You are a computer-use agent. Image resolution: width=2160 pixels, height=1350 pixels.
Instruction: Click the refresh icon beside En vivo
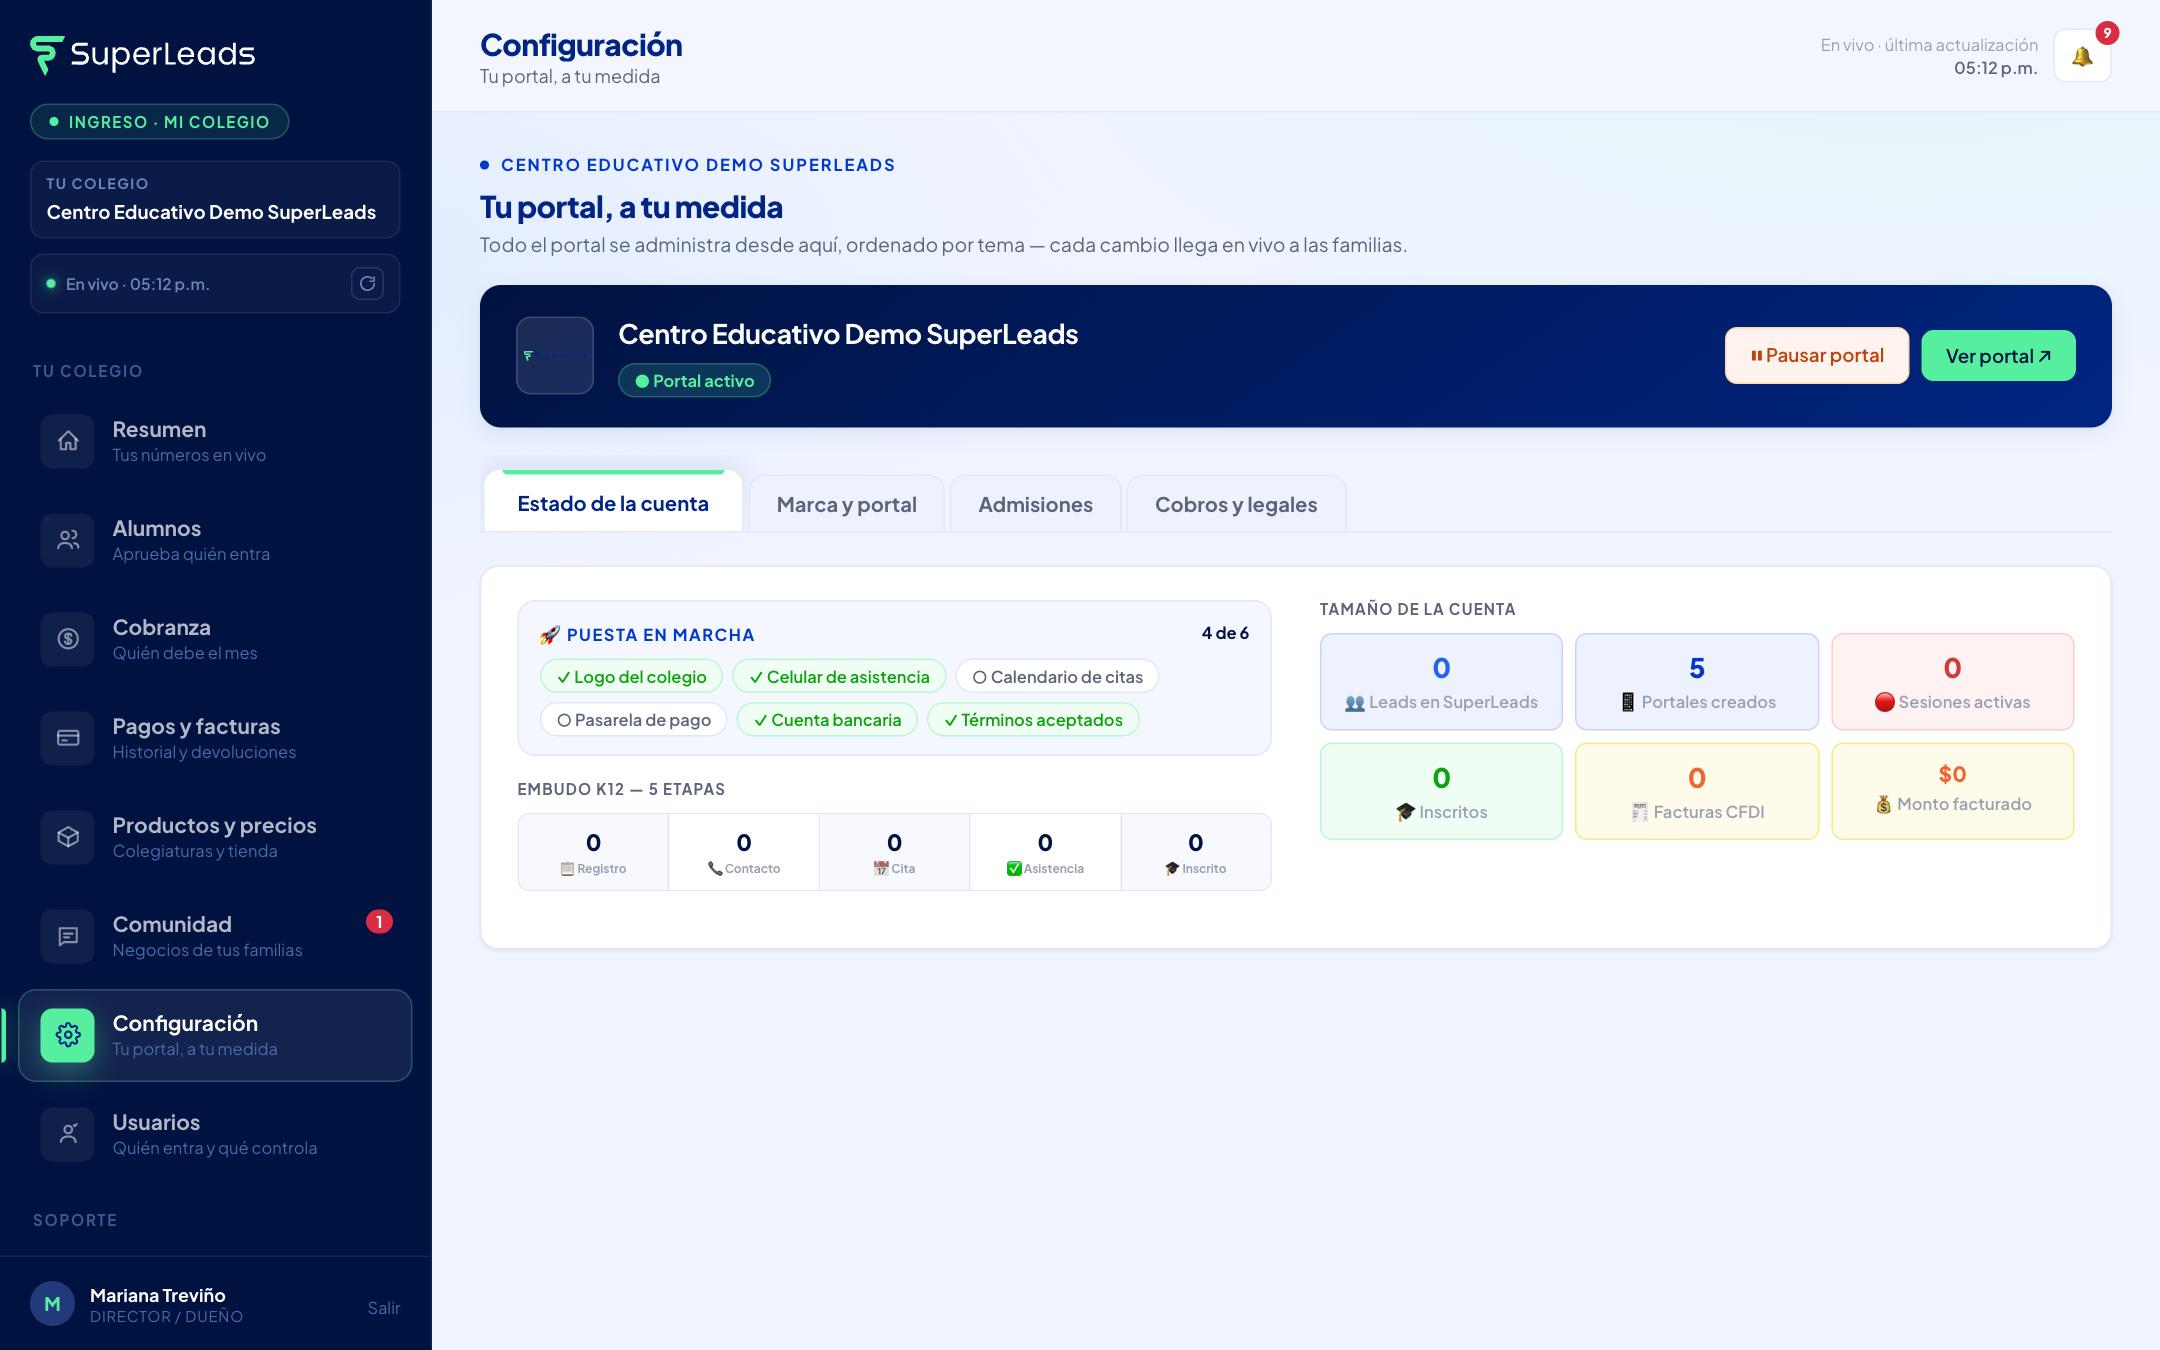(367, 283)
